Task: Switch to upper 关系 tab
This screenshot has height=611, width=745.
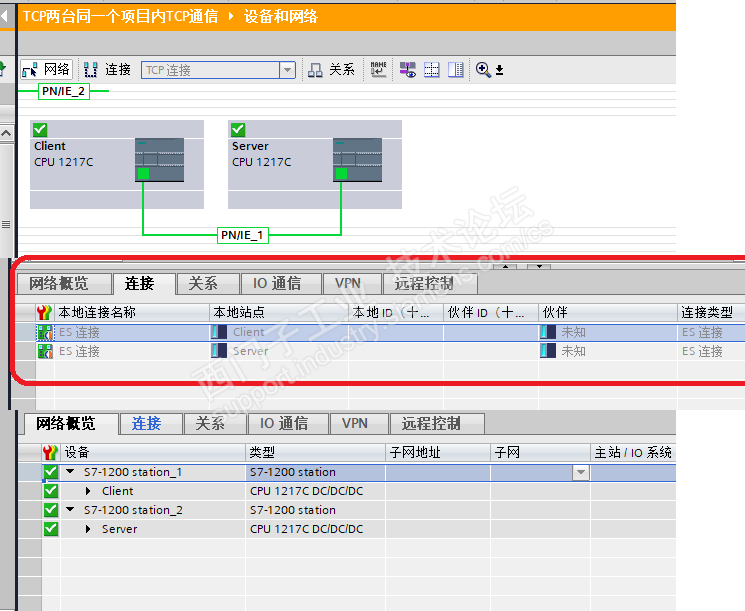Action: [x=208, y=284]
